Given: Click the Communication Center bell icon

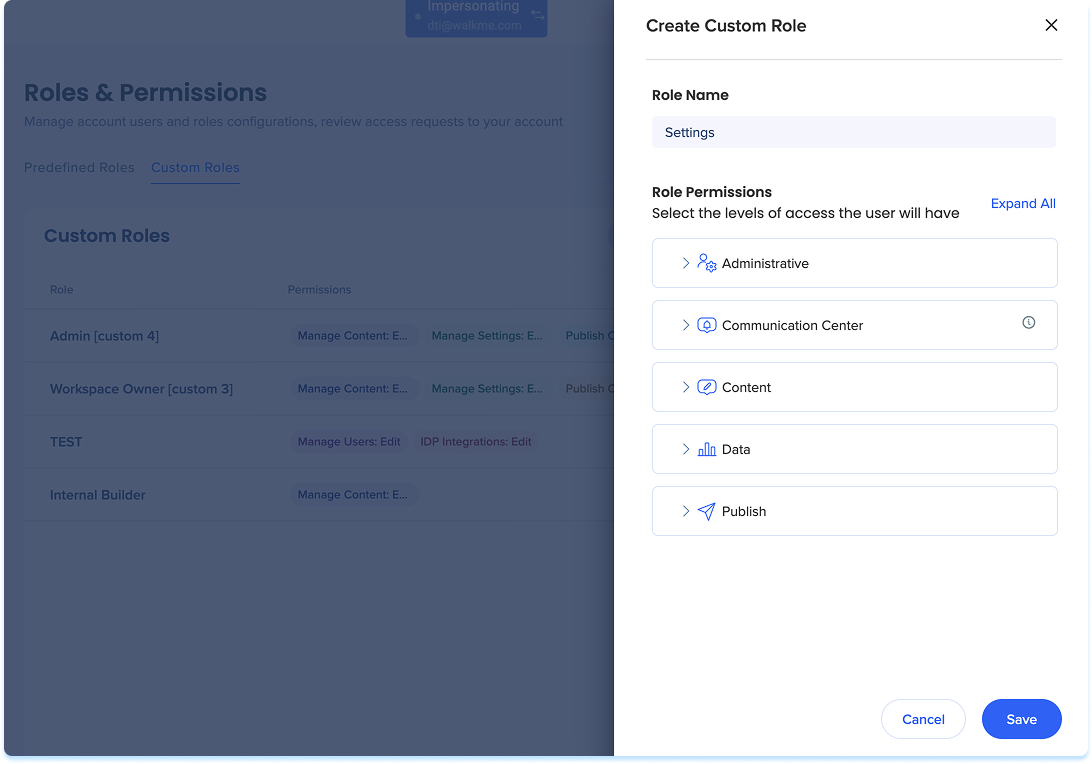Looking at the screenshot, I should (706, 325).
